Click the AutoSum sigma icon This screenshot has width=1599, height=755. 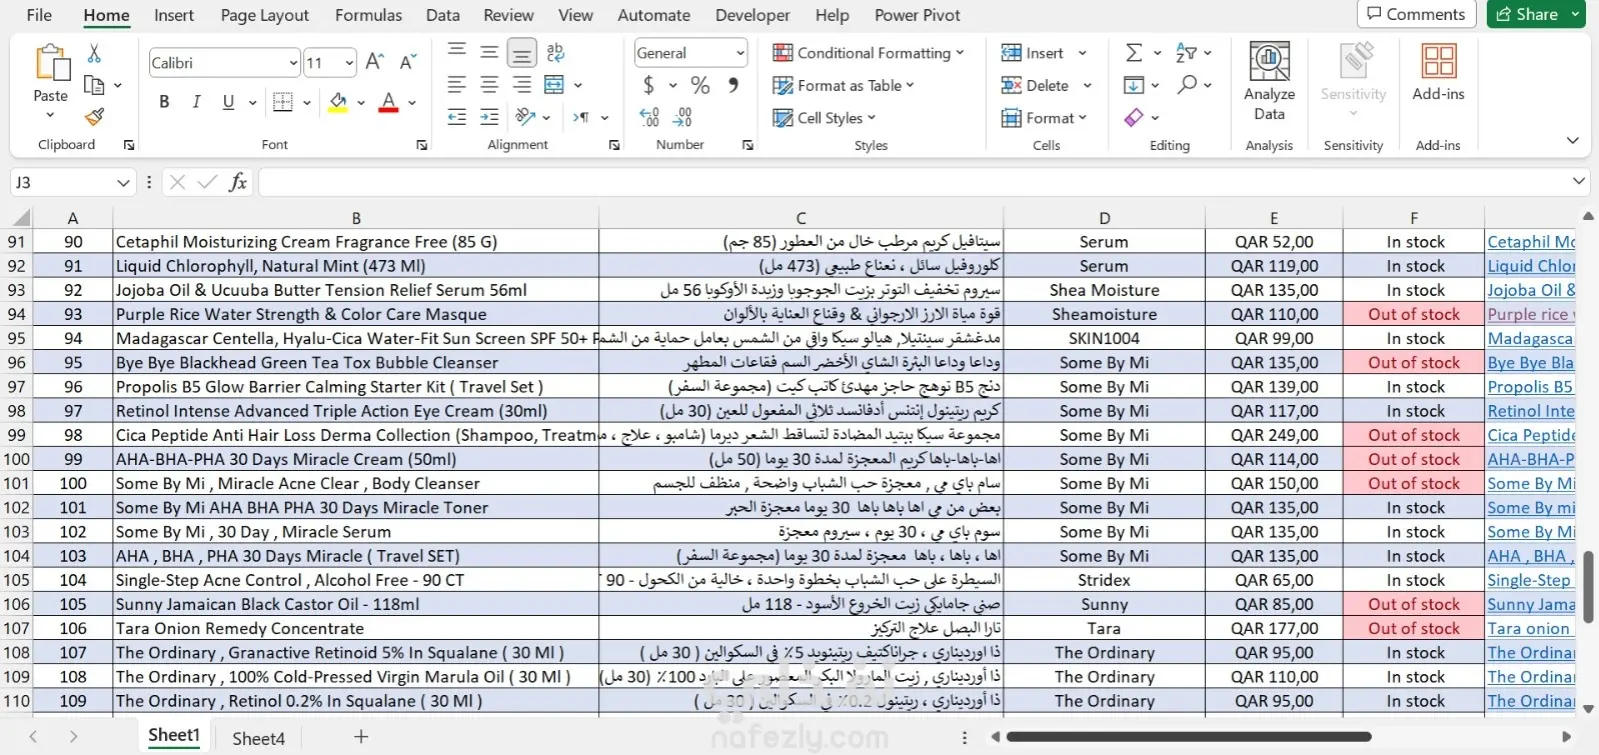point(1134,53)
